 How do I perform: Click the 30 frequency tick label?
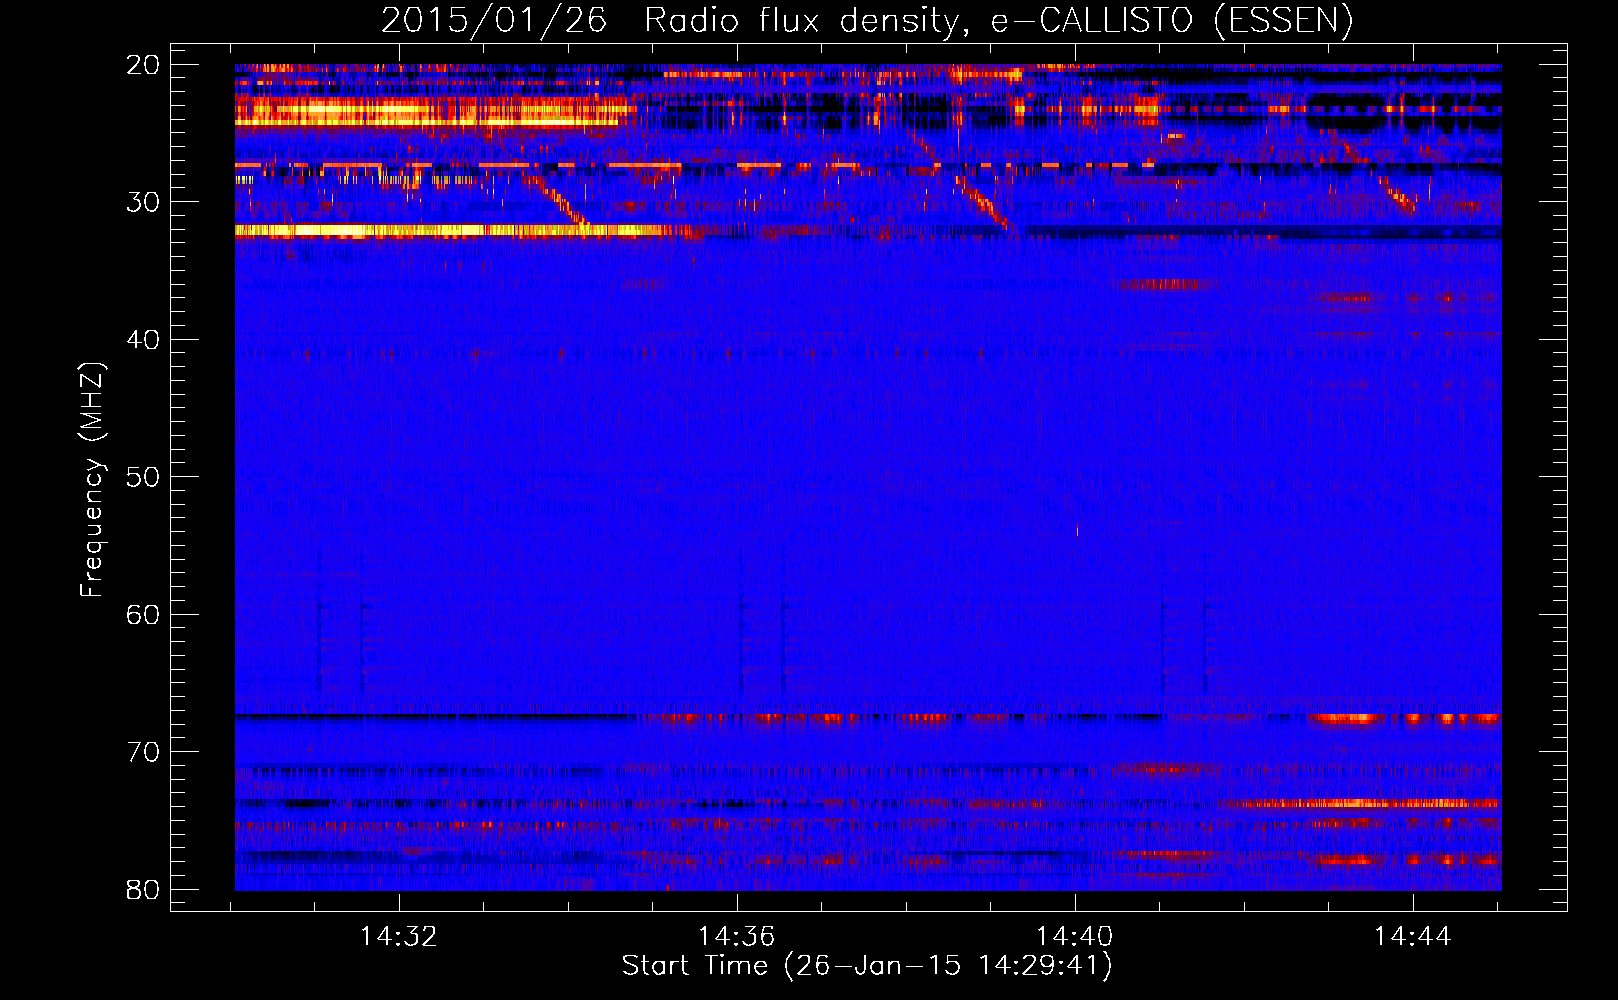coord(143,202)
